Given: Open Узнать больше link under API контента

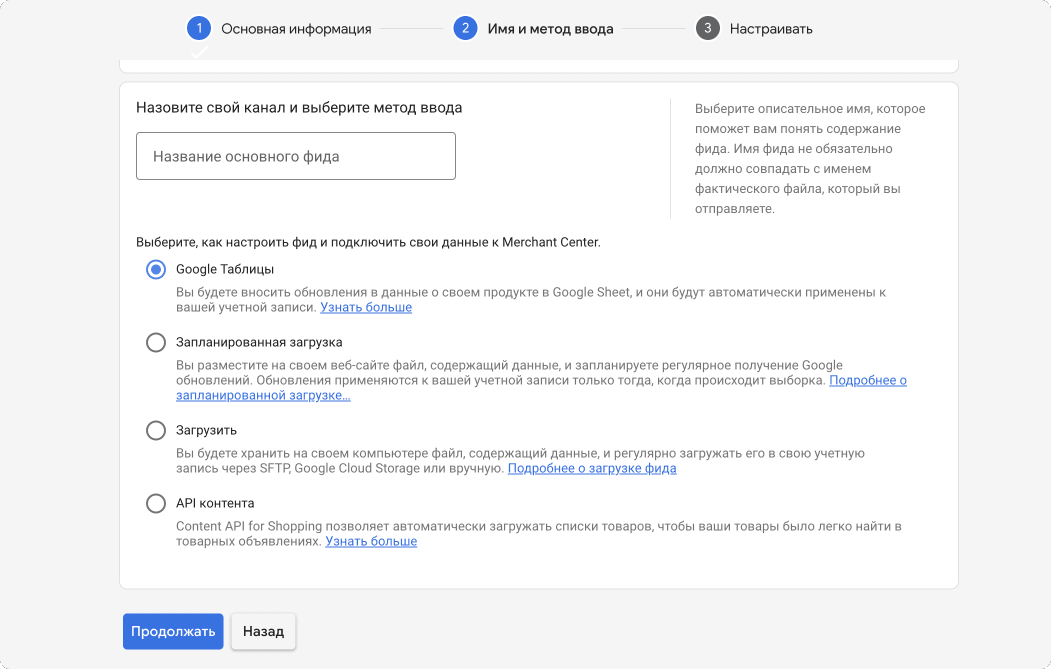Looking at the screenshot, I should tap(371, 542).
